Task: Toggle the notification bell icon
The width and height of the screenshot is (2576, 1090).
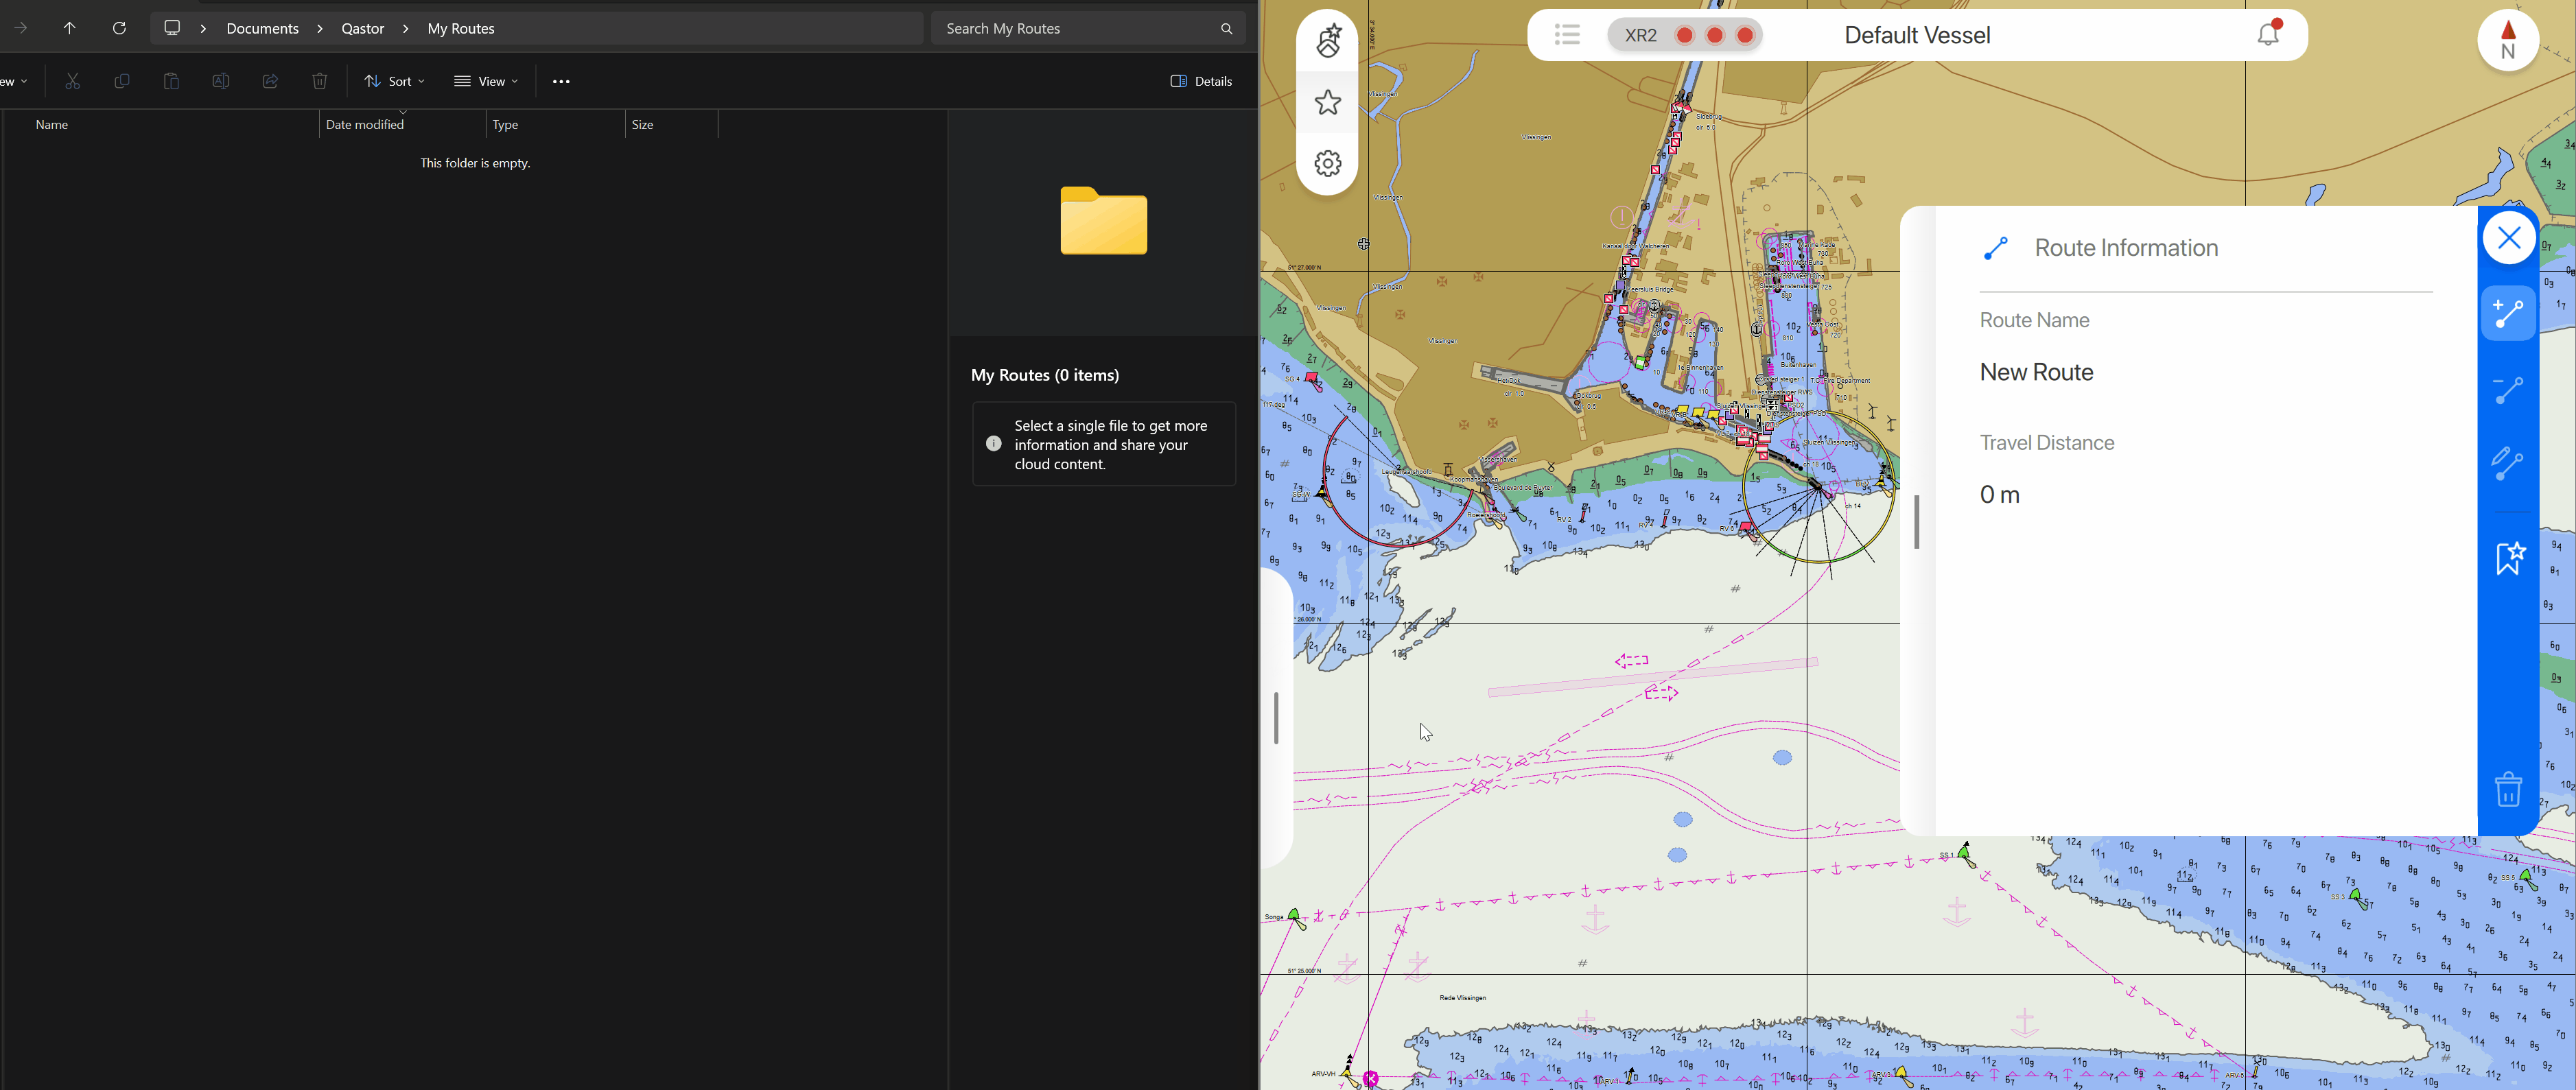Action: tap(2269, 34)
